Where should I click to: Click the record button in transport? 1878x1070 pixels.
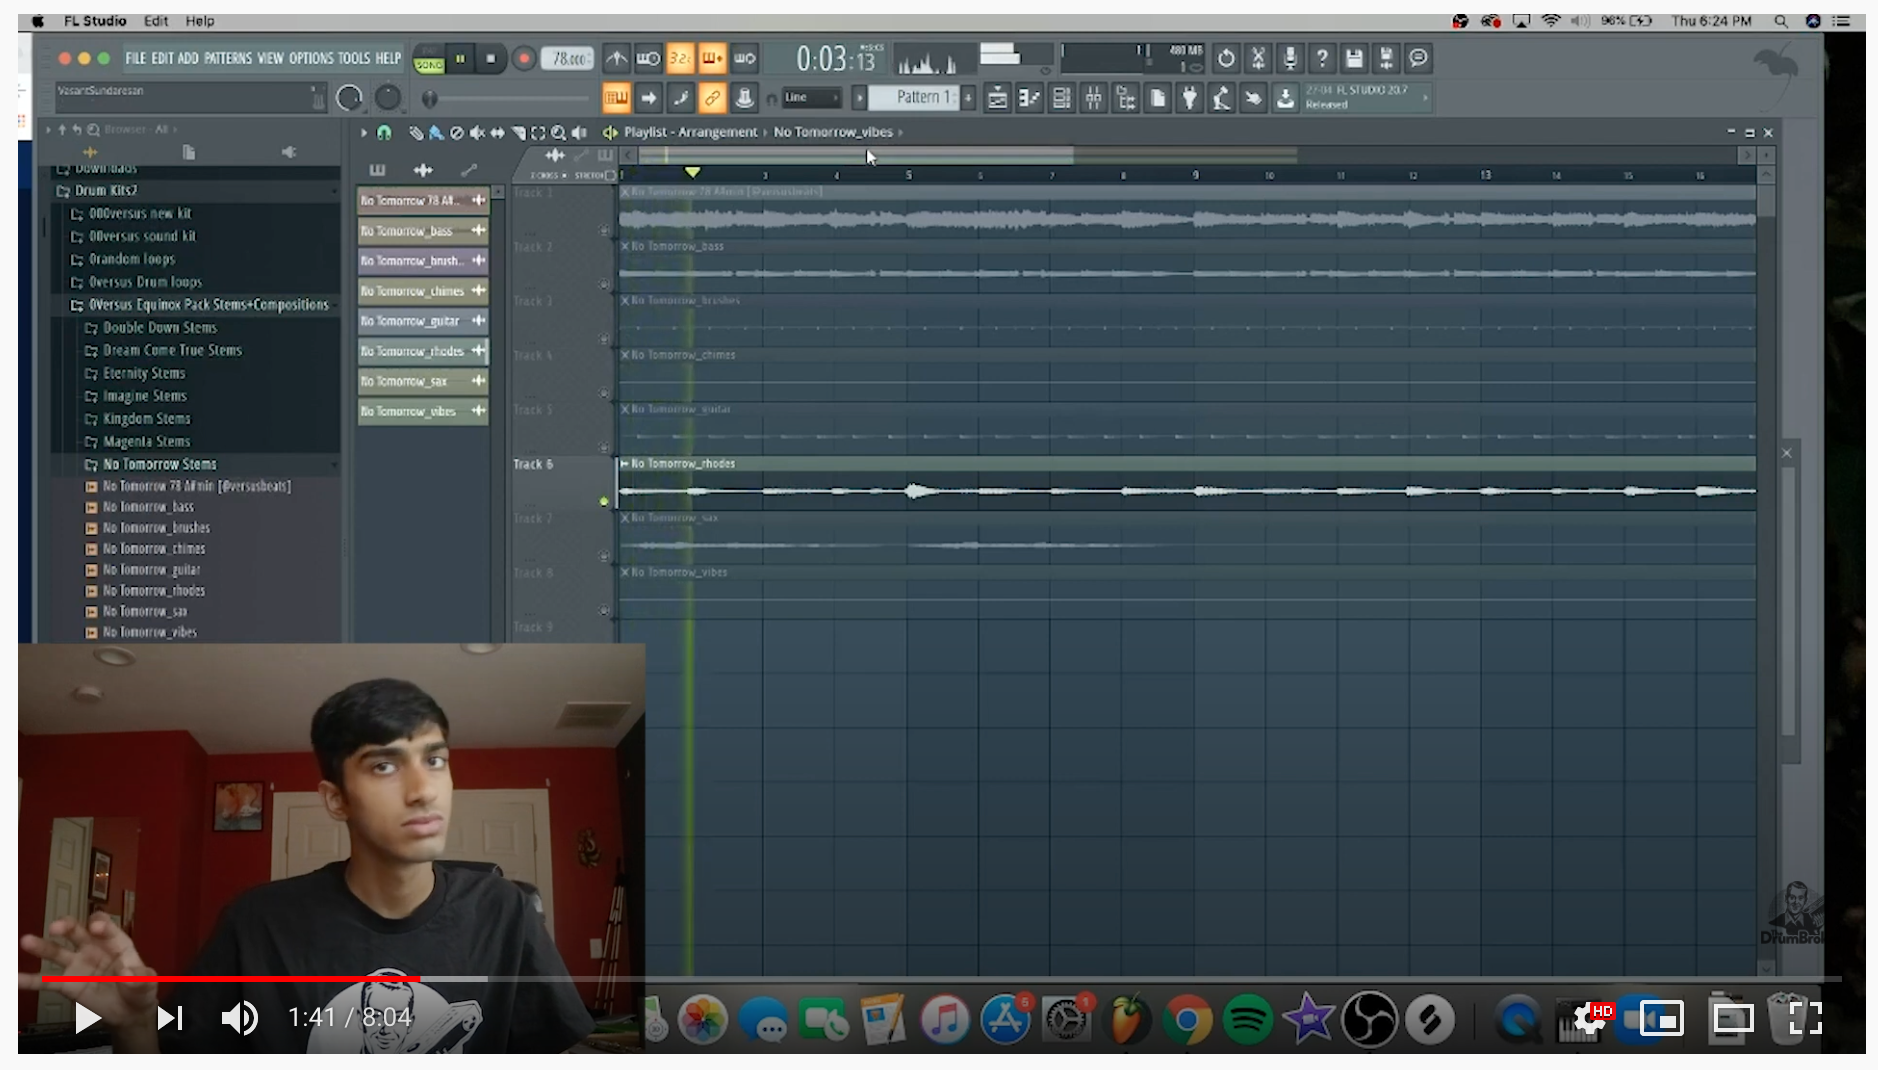[x=523, y=59]
